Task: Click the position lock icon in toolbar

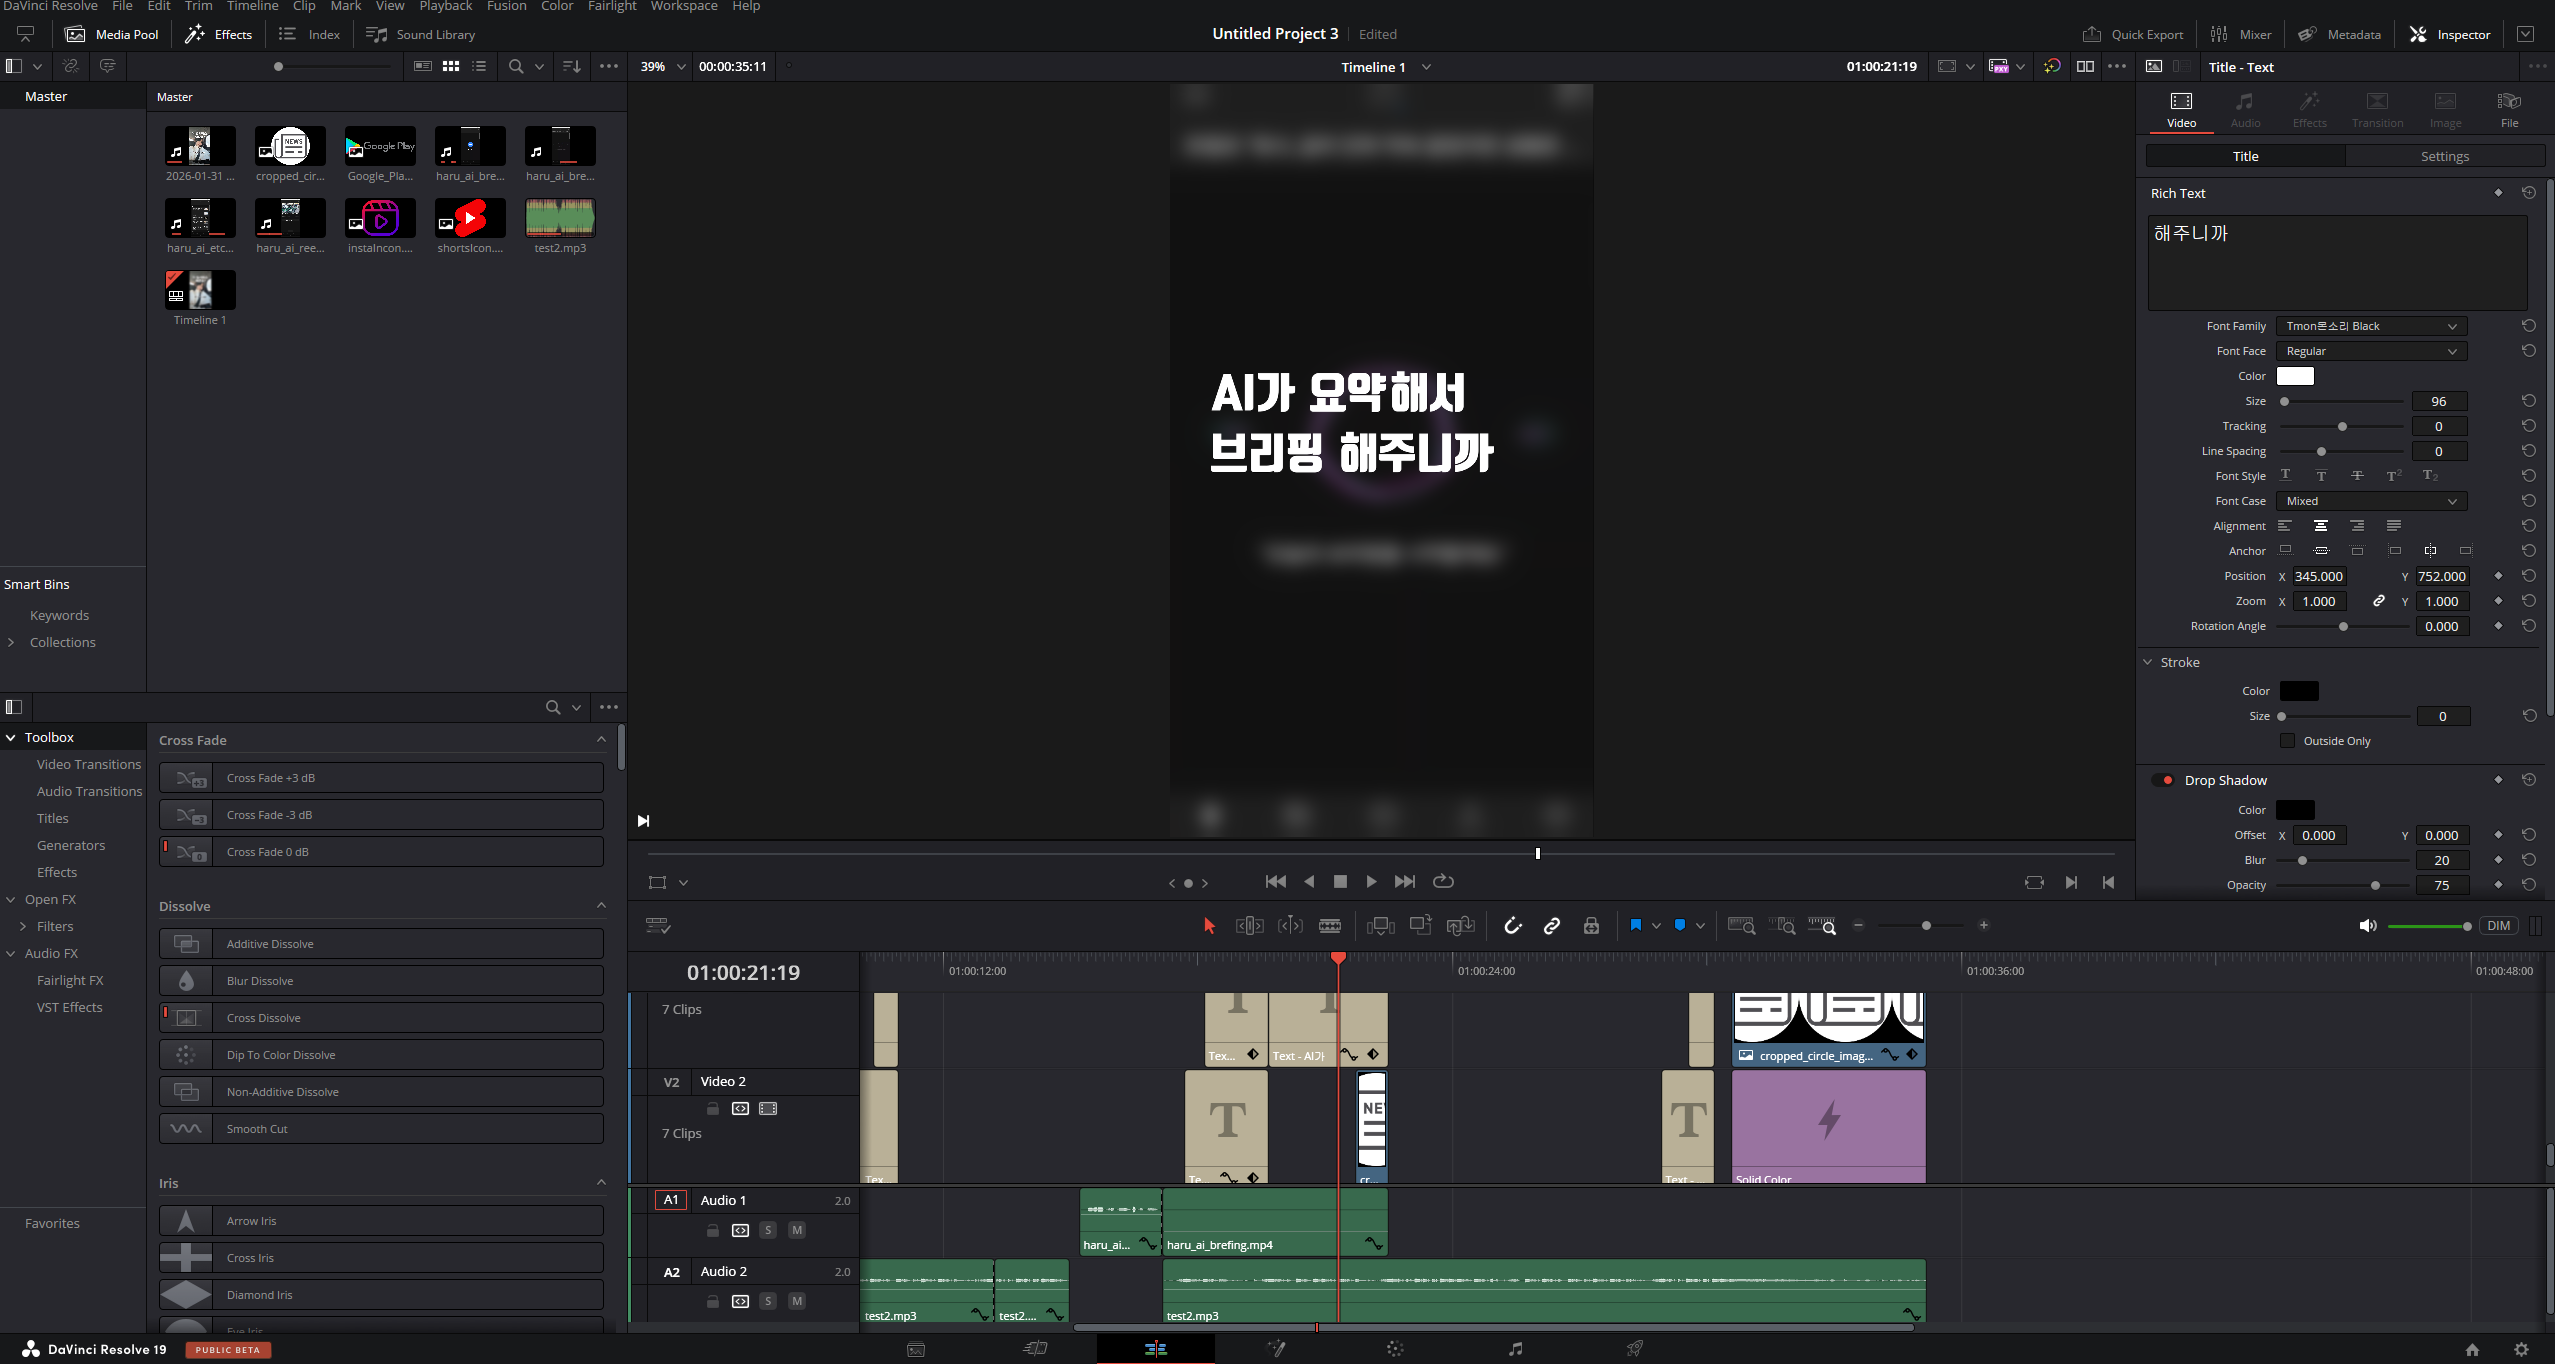Action: [x=1591, y=926]
